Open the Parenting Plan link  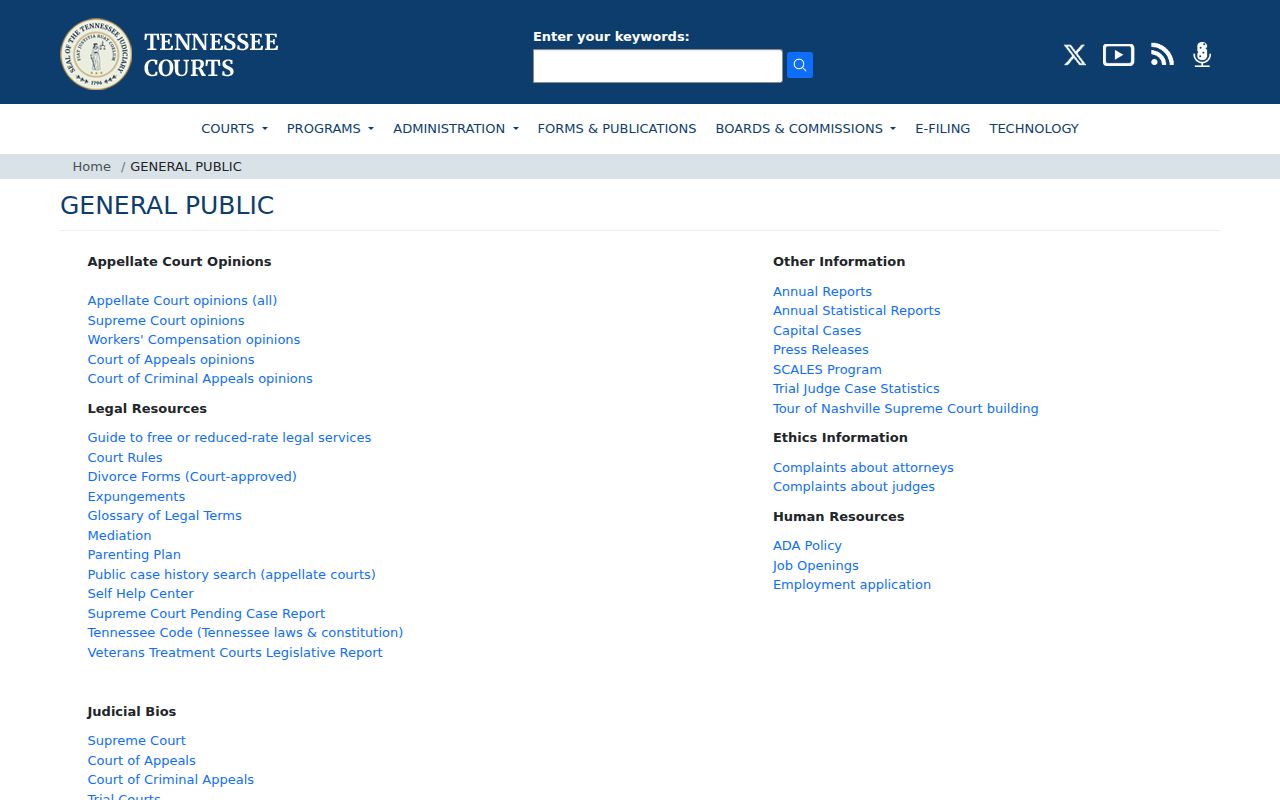click(134, 554)
